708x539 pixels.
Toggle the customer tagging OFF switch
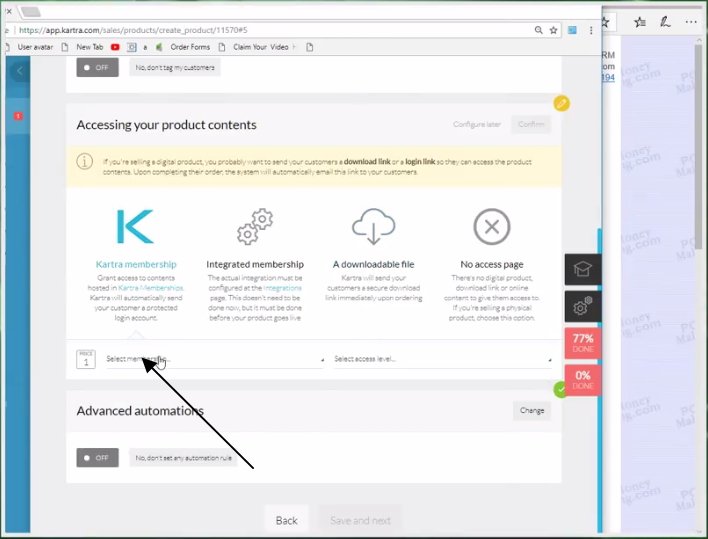click(98, 67)
